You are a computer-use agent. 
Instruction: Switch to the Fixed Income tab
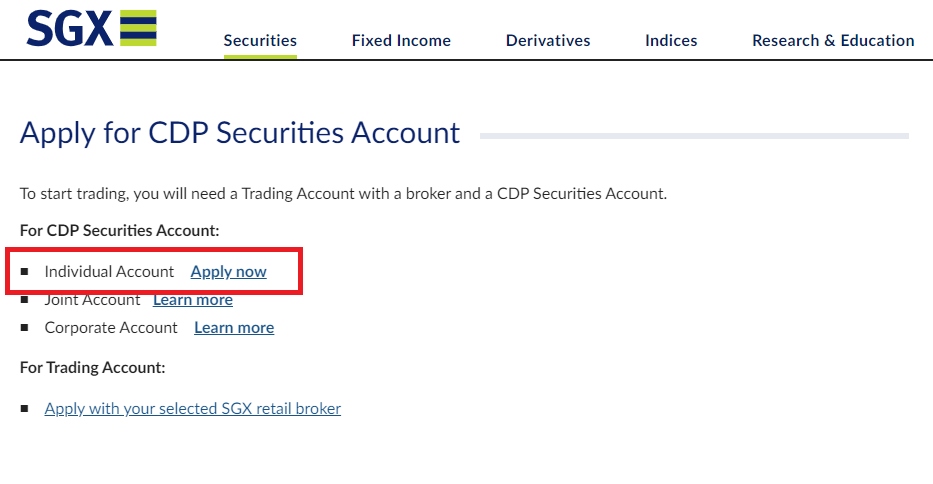[x=401, y=41]
